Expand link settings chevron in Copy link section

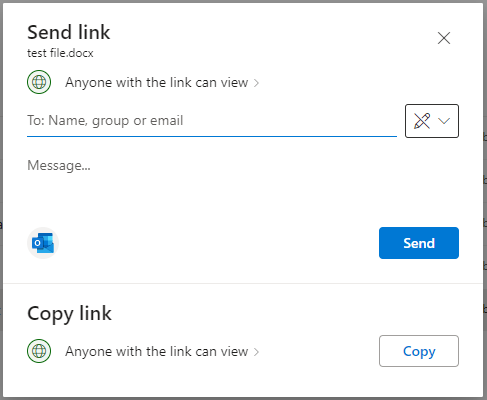(x=256, y=352)
